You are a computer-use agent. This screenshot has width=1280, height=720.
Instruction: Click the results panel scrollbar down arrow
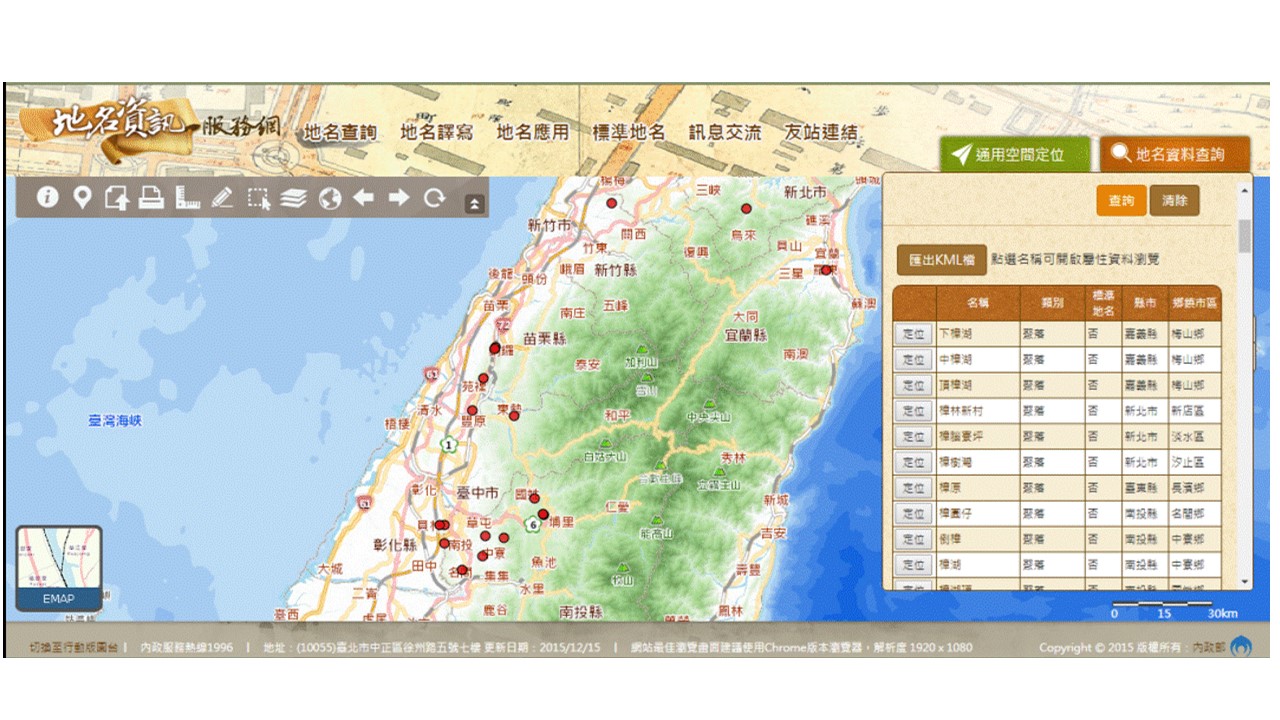tap(1245, 582)
